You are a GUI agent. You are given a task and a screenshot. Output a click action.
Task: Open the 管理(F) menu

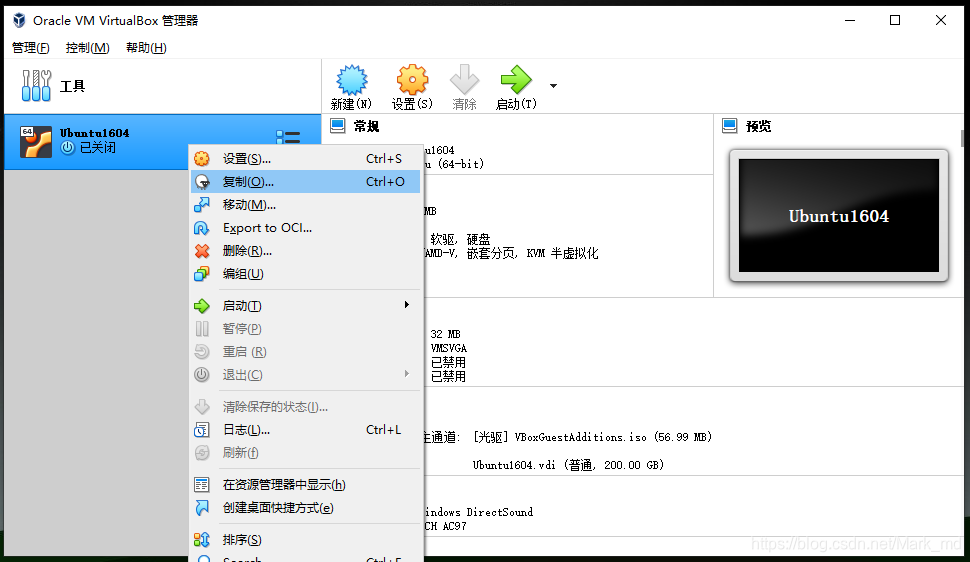pyautogui.click(x=30, y=48)
